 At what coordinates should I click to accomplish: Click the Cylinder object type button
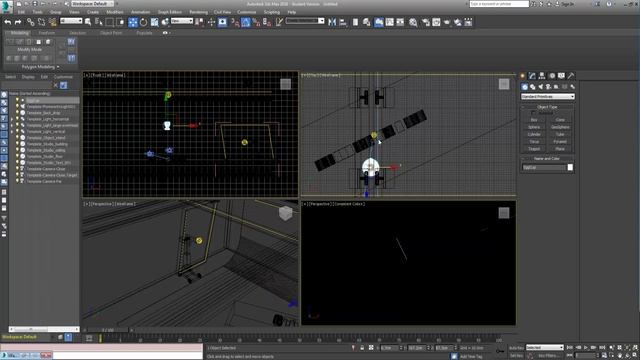tap(534, 134)
